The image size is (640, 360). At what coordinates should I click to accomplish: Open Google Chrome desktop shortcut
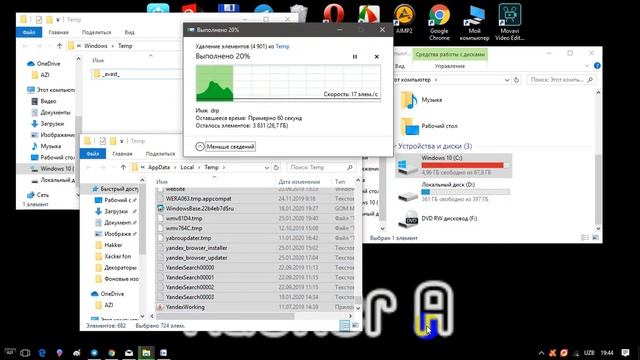439,22
